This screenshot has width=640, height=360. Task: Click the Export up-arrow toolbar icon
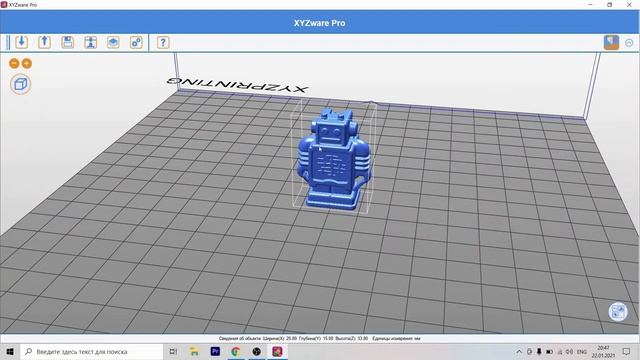[44, 42]
